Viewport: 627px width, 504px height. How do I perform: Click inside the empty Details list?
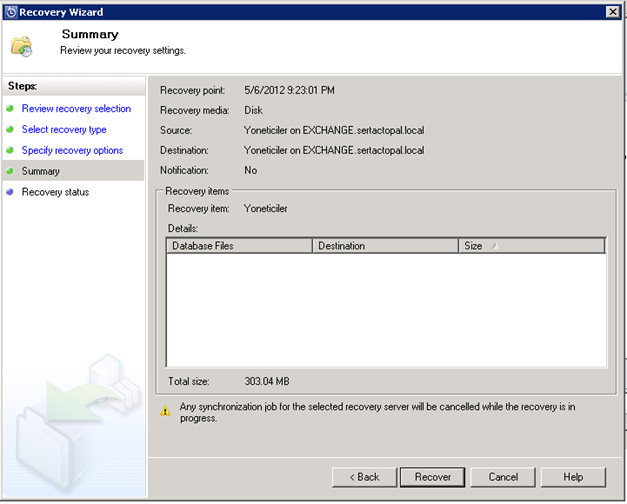(x=385, y=310)
